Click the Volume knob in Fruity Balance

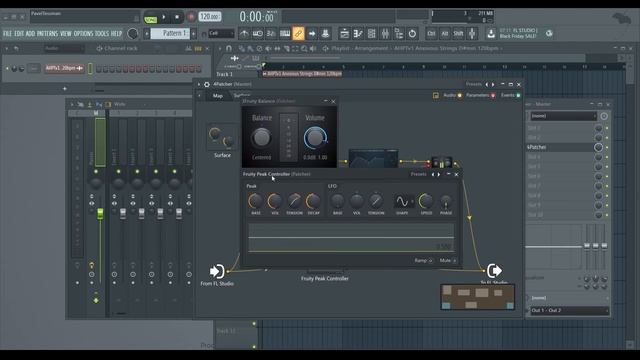(315, 138)
